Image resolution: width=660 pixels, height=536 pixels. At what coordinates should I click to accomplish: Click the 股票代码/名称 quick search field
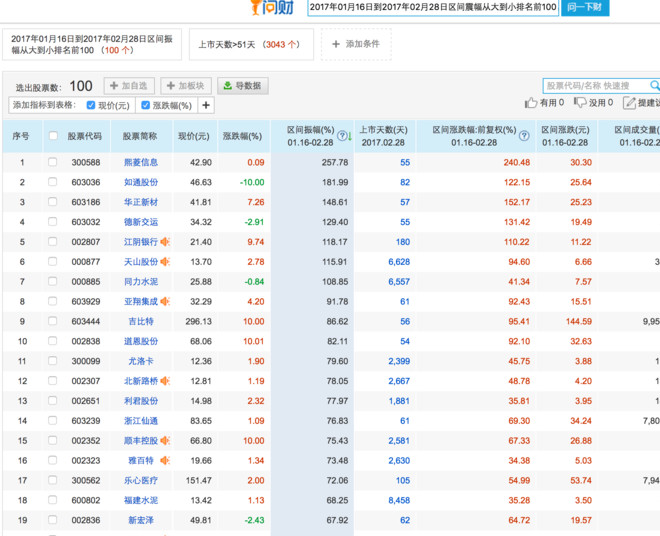[x=596, y=85]
